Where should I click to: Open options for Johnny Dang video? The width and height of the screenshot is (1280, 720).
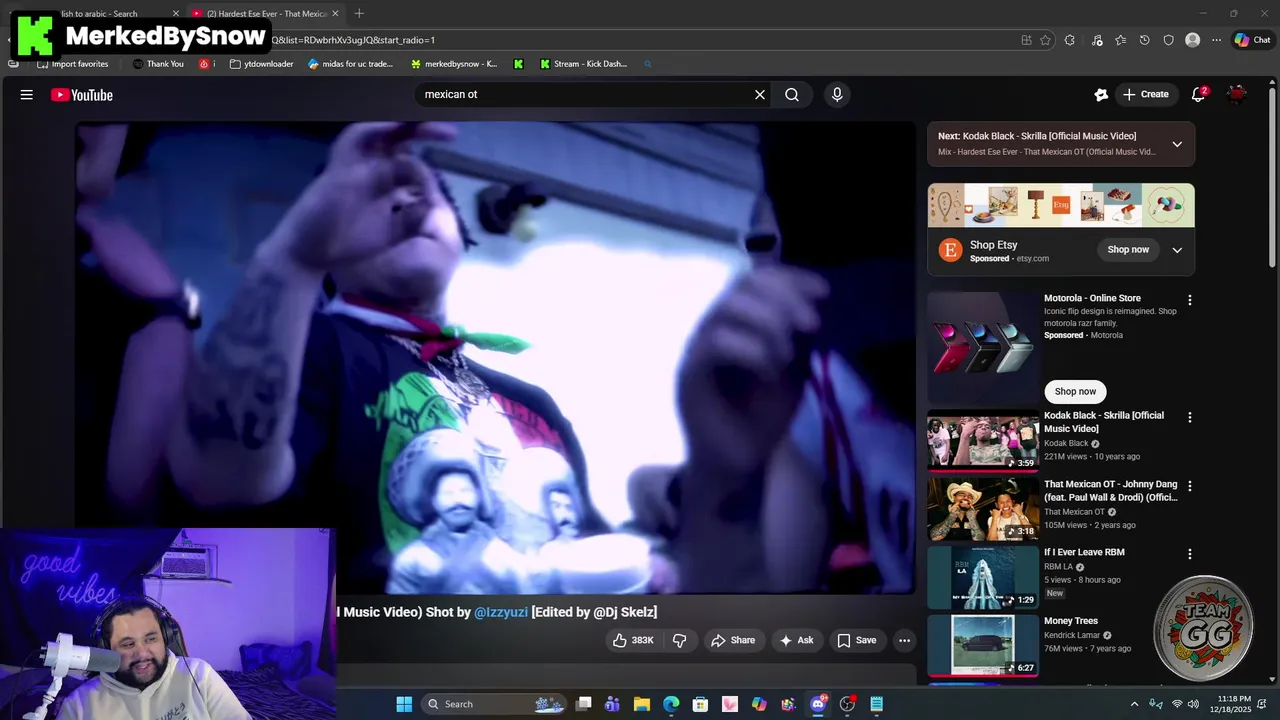[1190, 486]
